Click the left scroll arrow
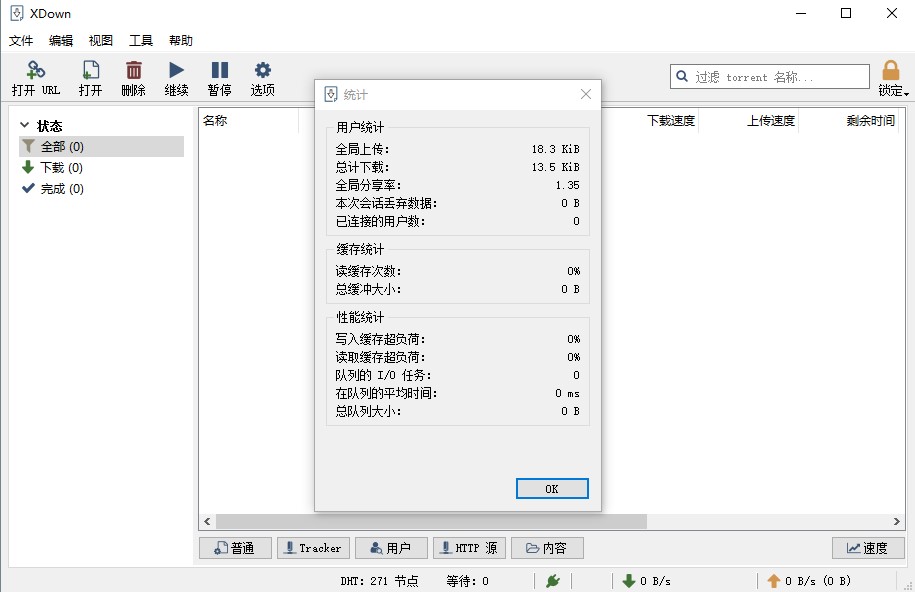915x592 pixels. click(207, 521)
